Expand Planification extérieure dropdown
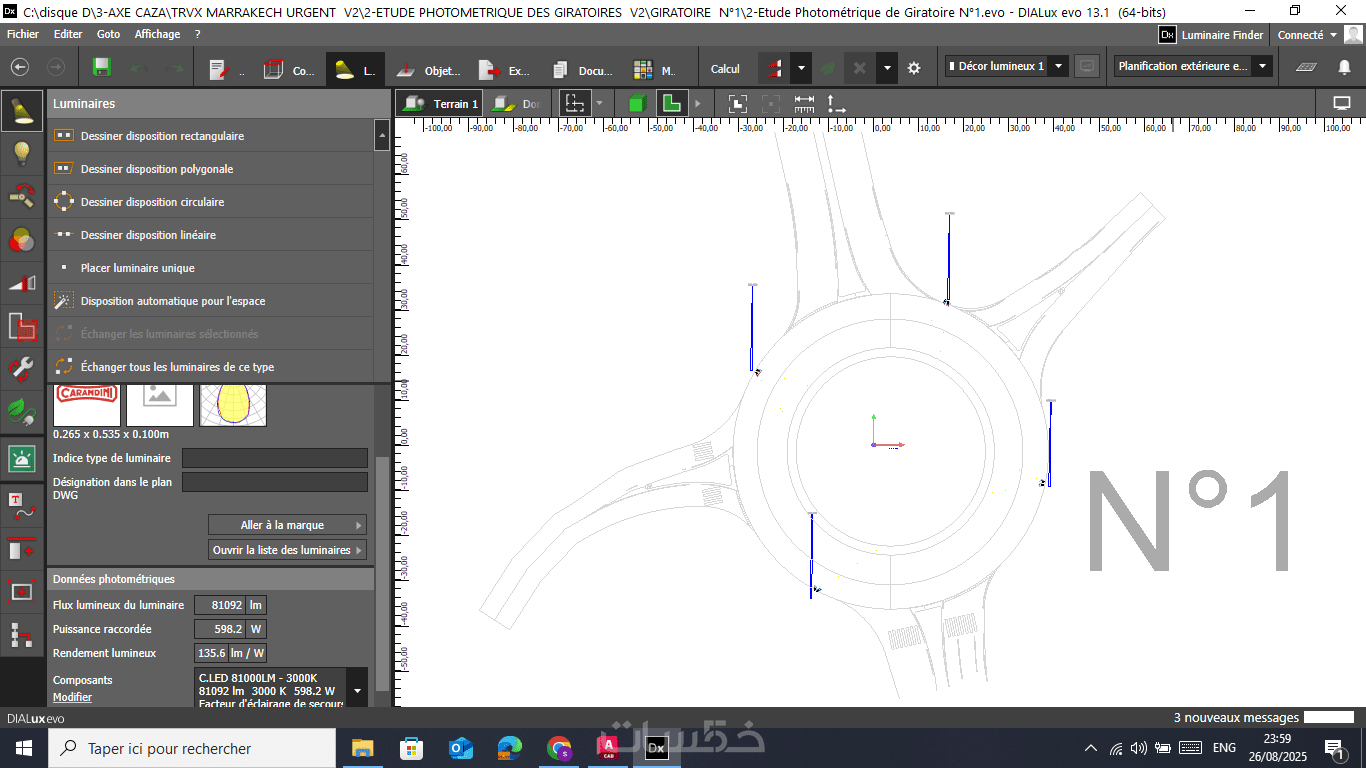 pos(1262,66)
